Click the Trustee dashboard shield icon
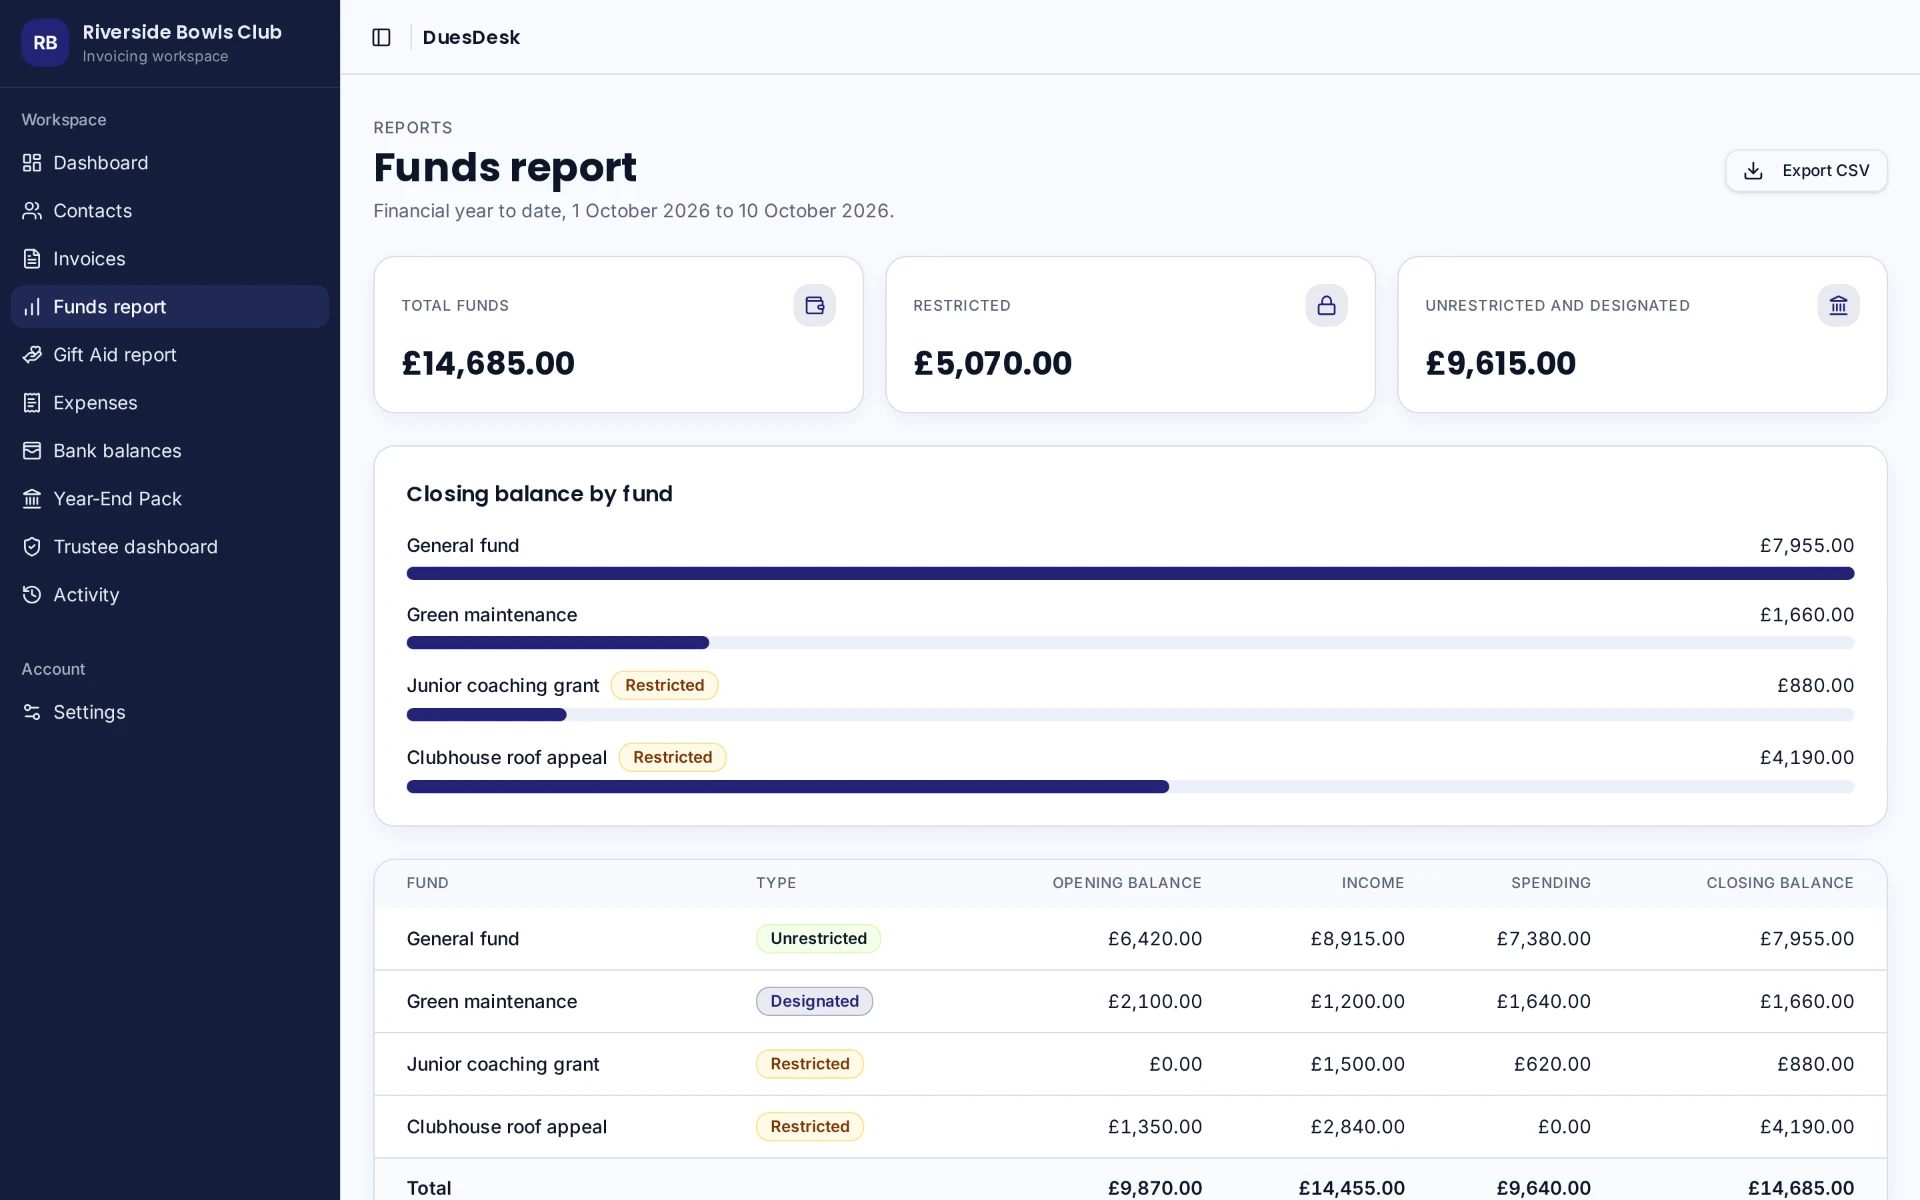This screenshot has width=1920, height=1200. 32,547
